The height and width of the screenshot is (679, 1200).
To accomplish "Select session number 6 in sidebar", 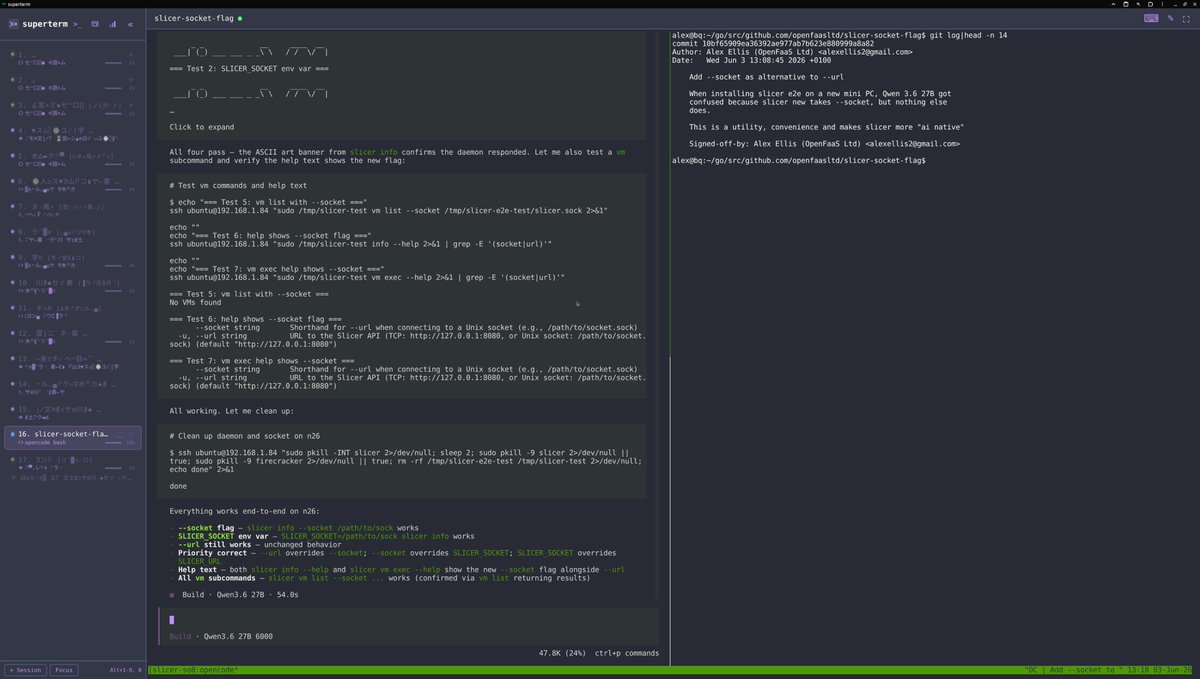I will click(73, 184).
